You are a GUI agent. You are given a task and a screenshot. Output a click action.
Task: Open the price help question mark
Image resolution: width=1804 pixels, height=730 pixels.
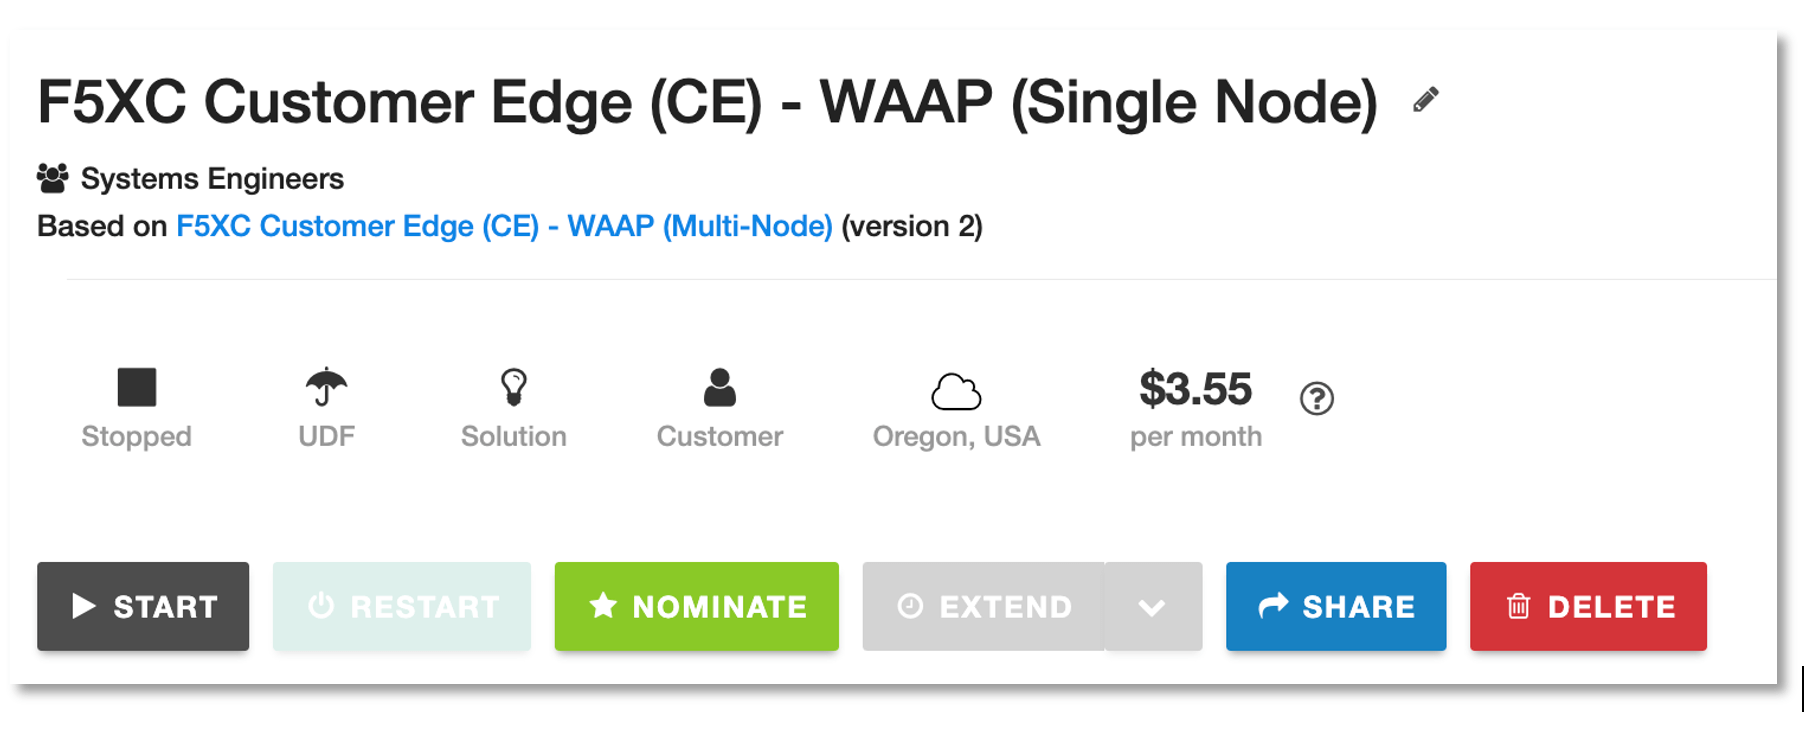click(1317, 399)
